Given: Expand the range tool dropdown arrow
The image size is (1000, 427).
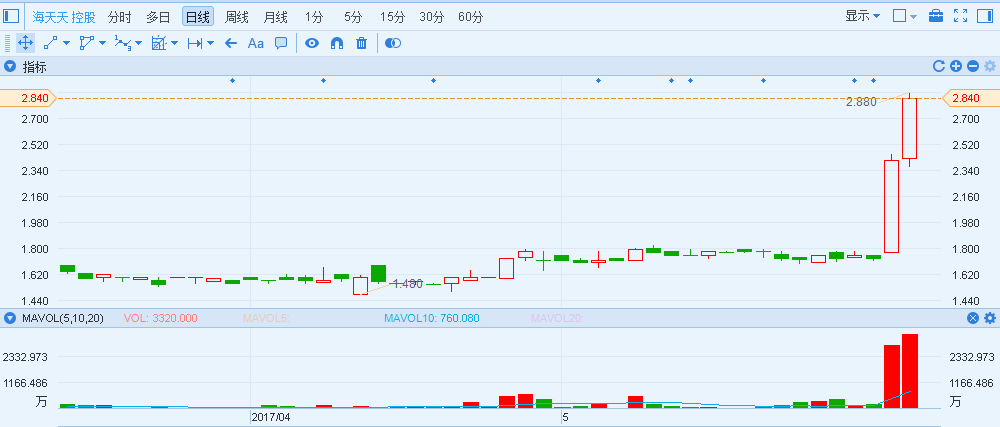Looking at the screenshot, I should click(x=210, y=44).
